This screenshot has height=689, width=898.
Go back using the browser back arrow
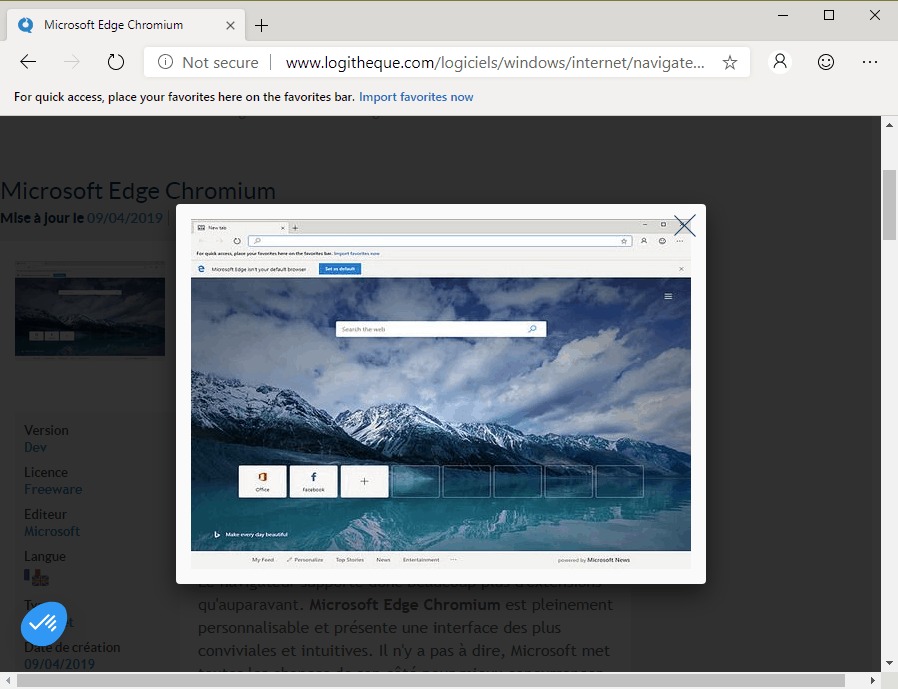coord(28,62)
